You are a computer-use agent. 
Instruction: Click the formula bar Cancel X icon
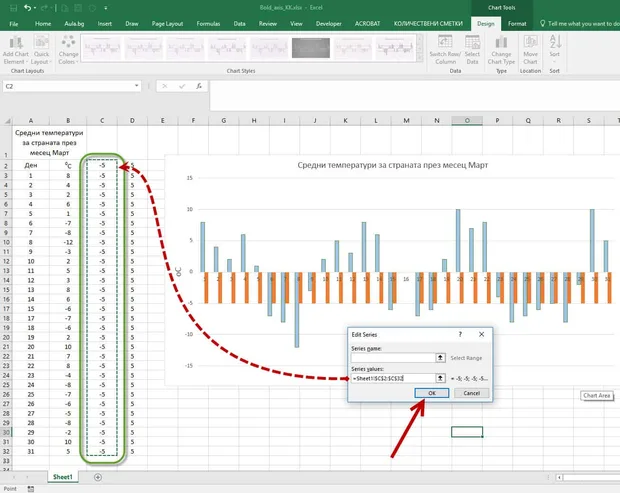(164, 86)
